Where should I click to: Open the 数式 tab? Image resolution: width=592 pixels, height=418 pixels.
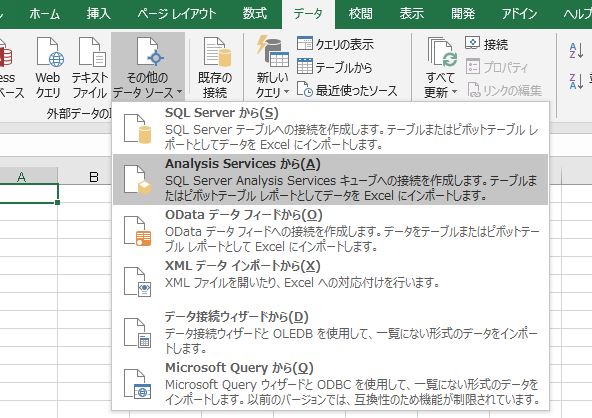[x=254, y=14]
